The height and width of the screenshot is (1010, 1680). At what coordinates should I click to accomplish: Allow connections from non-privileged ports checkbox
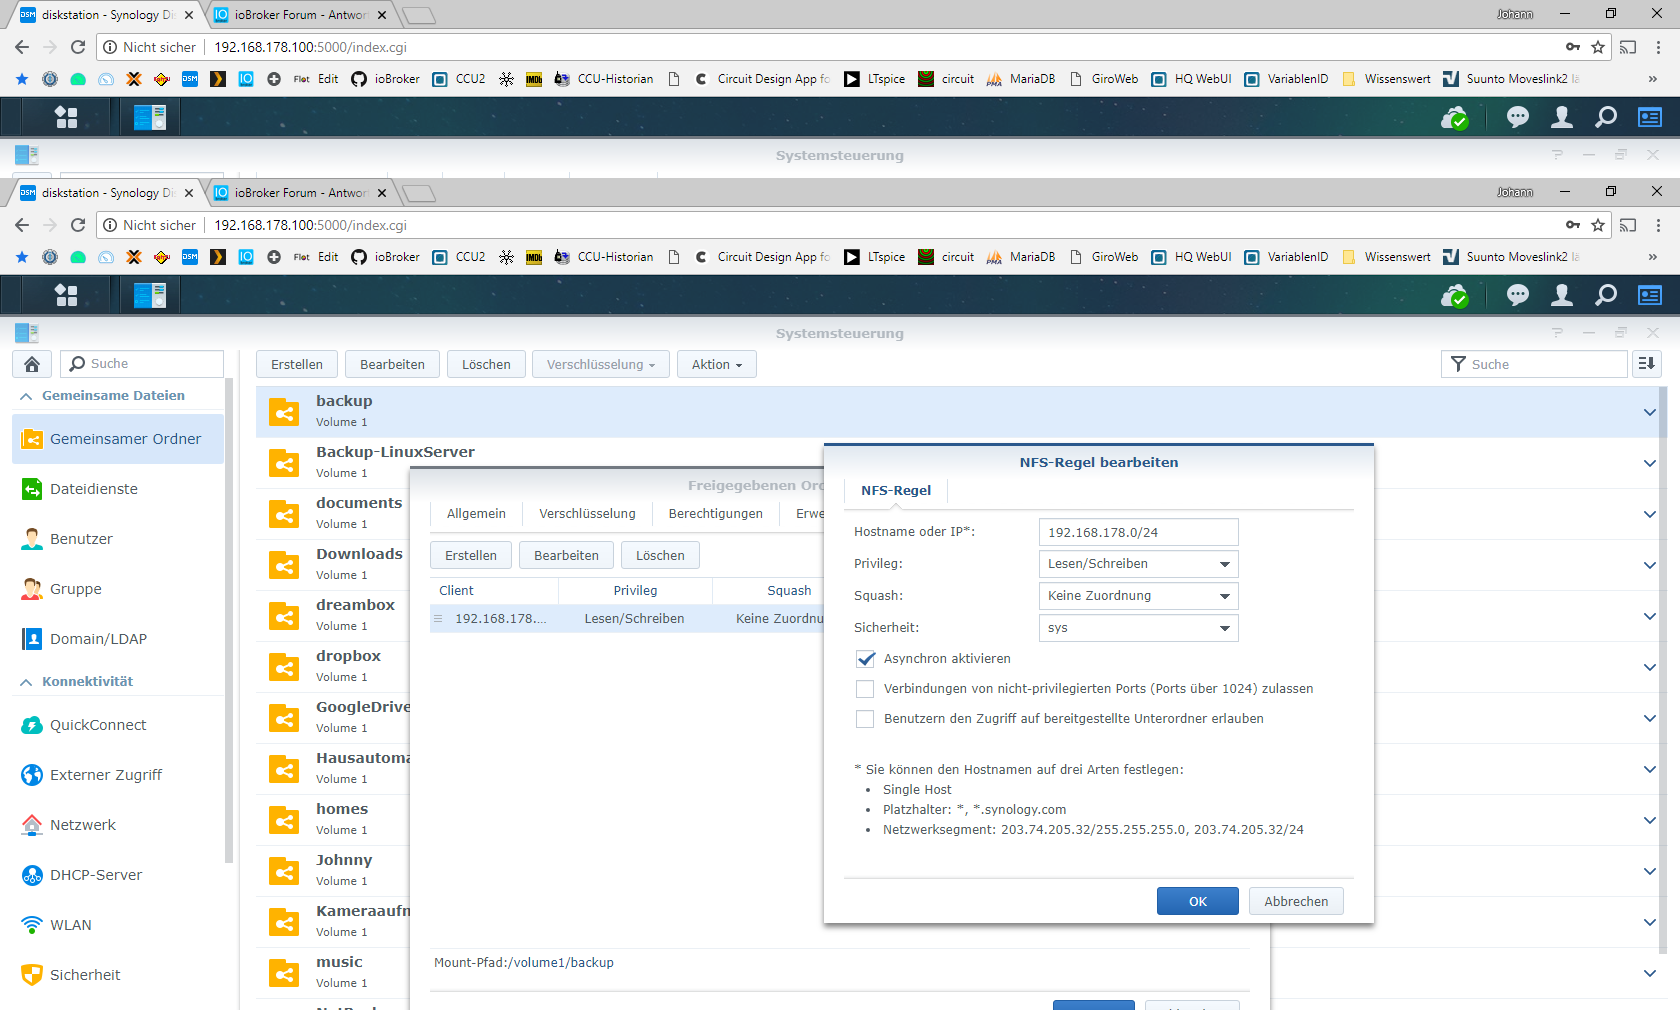click(x=865, y=689)
